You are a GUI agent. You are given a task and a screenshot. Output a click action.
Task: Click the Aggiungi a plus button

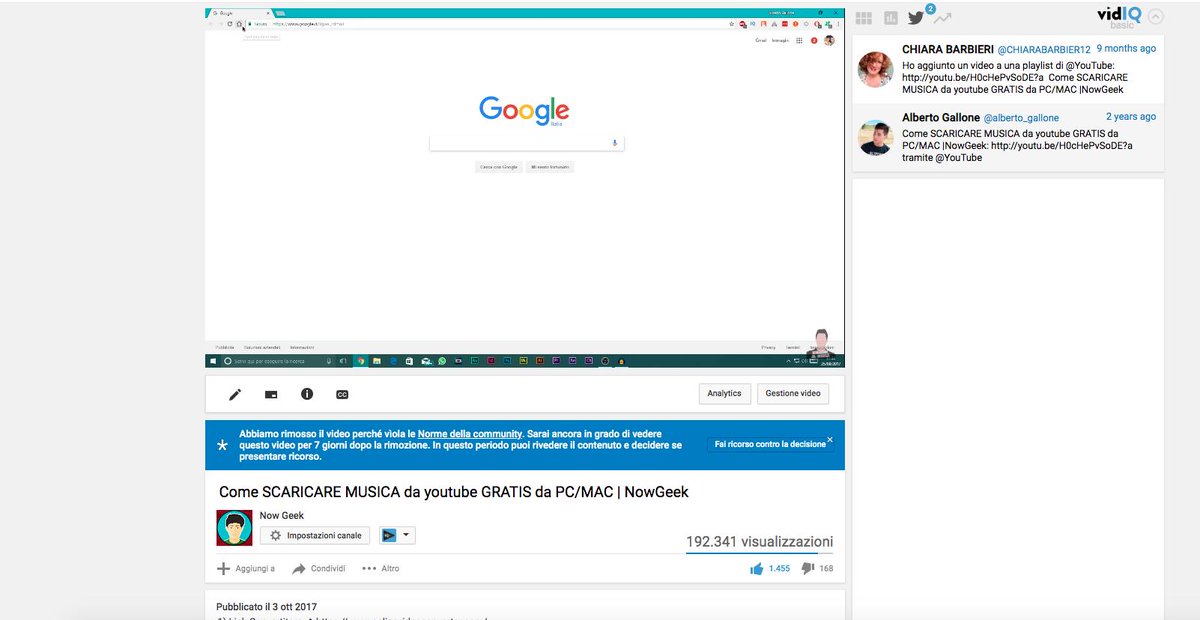(x=246, y=568)
